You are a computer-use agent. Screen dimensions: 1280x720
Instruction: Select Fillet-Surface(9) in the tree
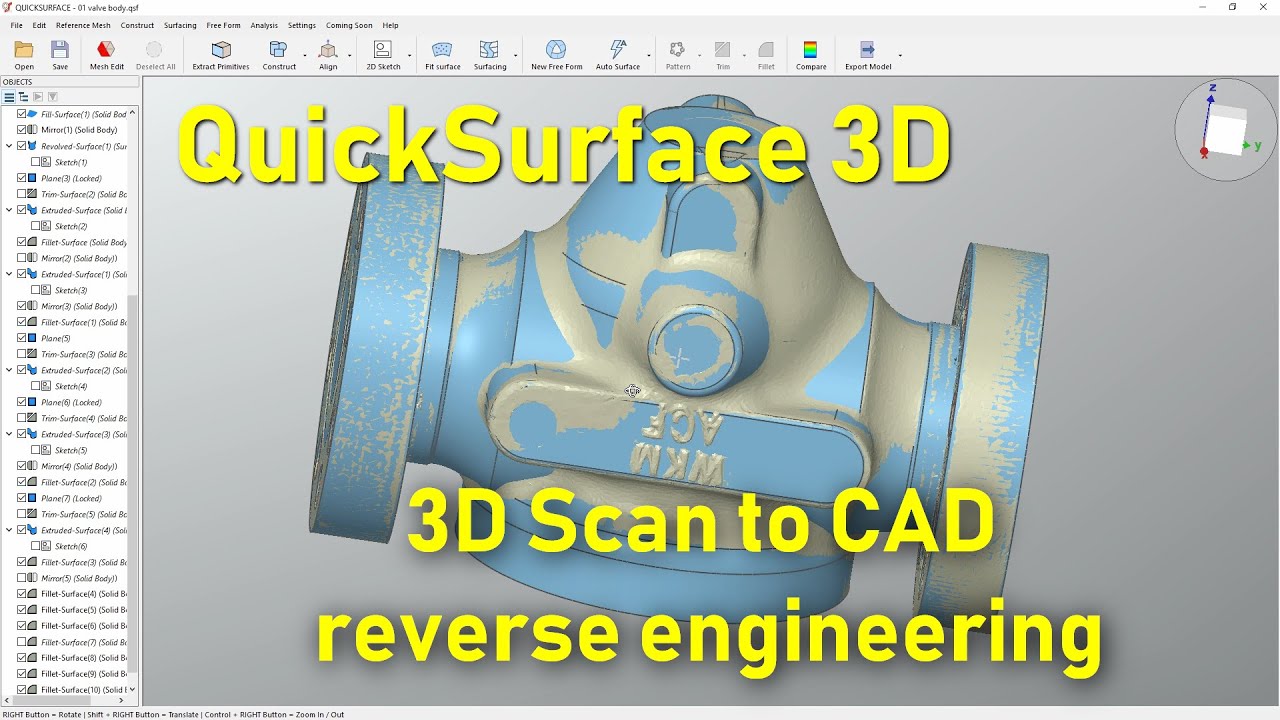tap(83, 674)
